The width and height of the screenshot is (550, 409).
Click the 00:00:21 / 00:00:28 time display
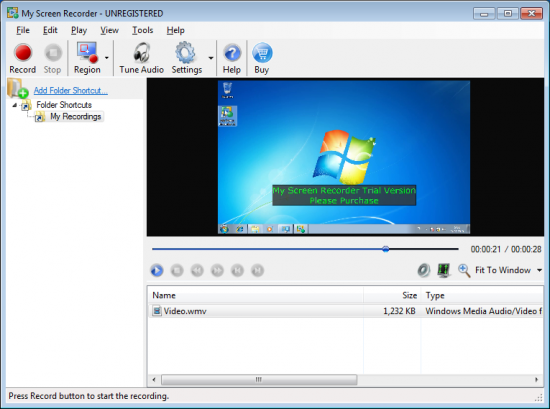point(506,249)
